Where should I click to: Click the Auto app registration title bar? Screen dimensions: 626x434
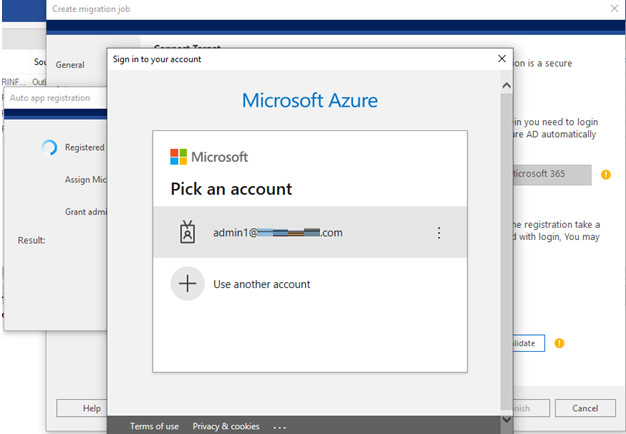pyautogui.click(x=55, y=98)
